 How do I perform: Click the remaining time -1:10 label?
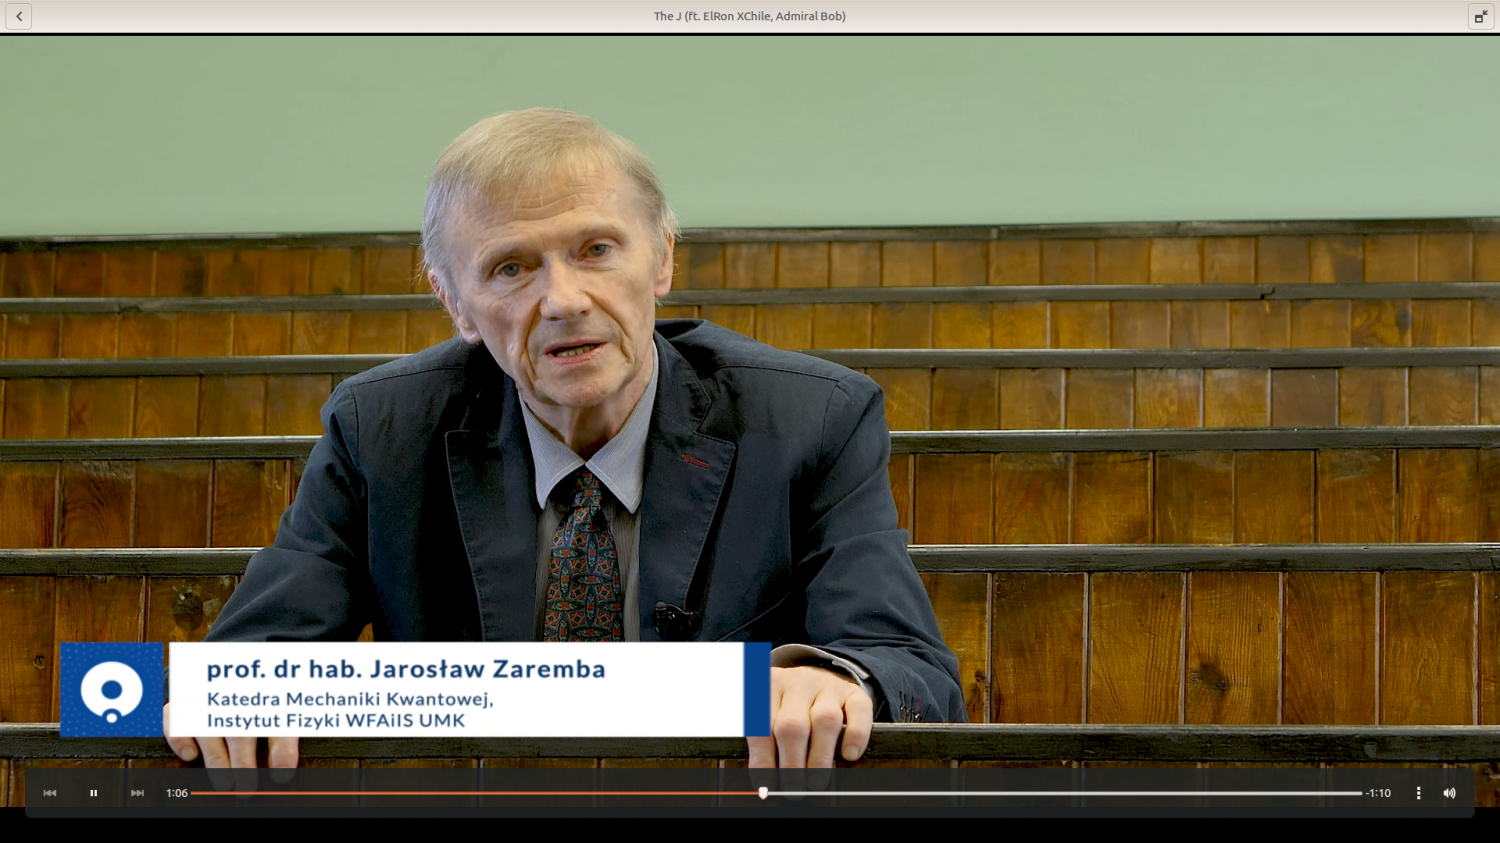1379,793
